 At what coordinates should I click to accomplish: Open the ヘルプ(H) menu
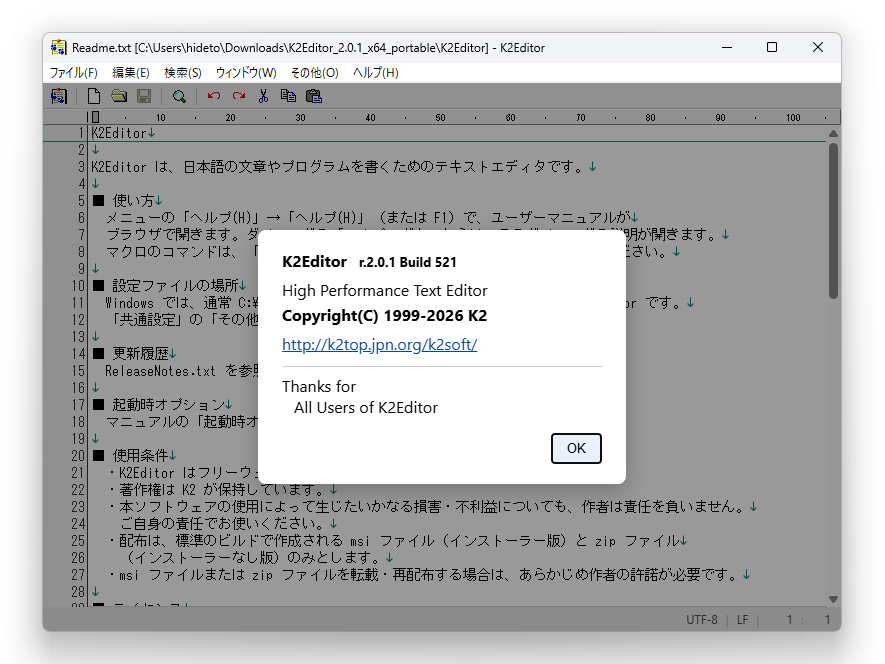[x=376, y=72]
